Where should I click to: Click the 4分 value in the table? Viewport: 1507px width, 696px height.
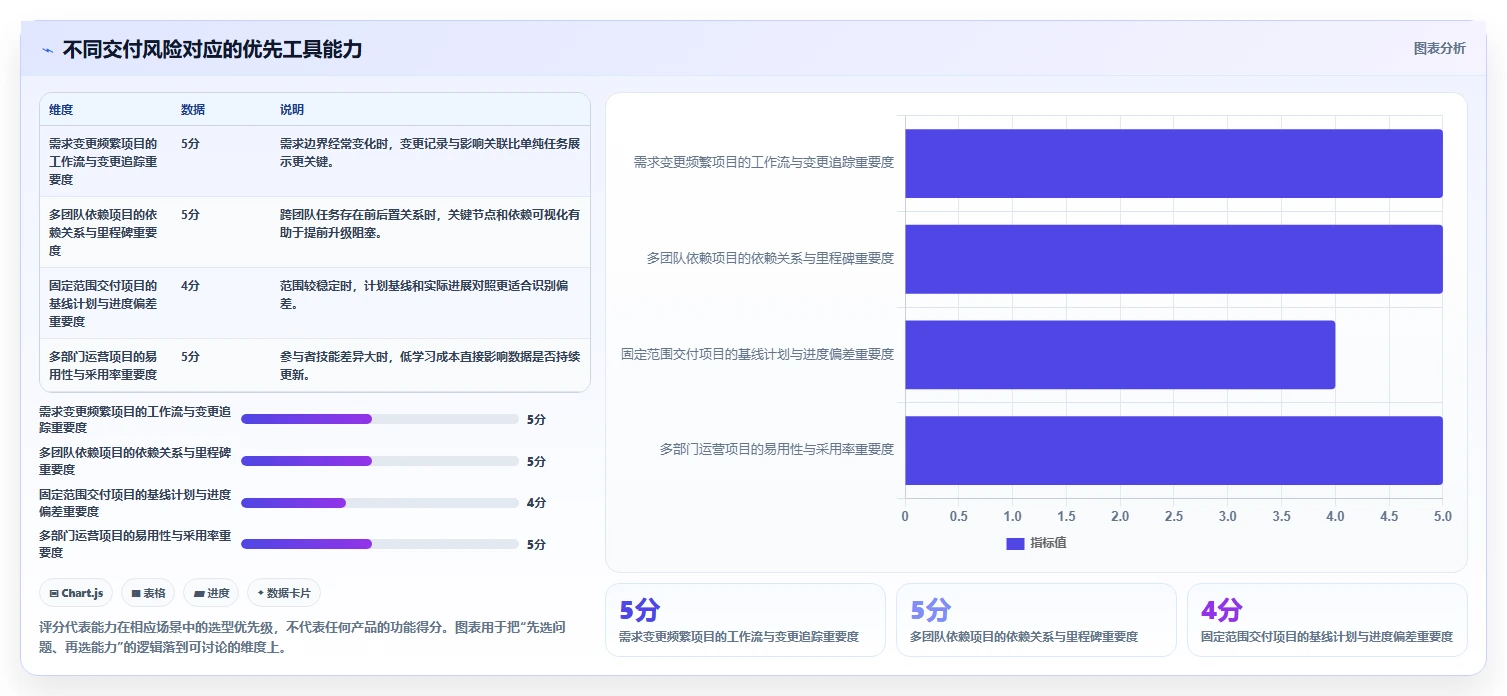point(190,286)
